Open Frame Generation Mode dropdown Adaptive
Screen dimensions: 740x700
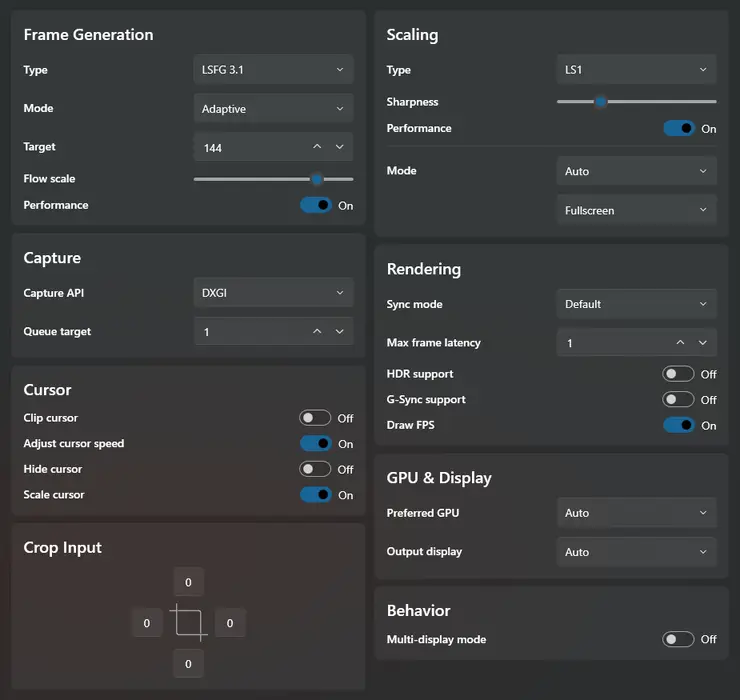tap(273, 109)
